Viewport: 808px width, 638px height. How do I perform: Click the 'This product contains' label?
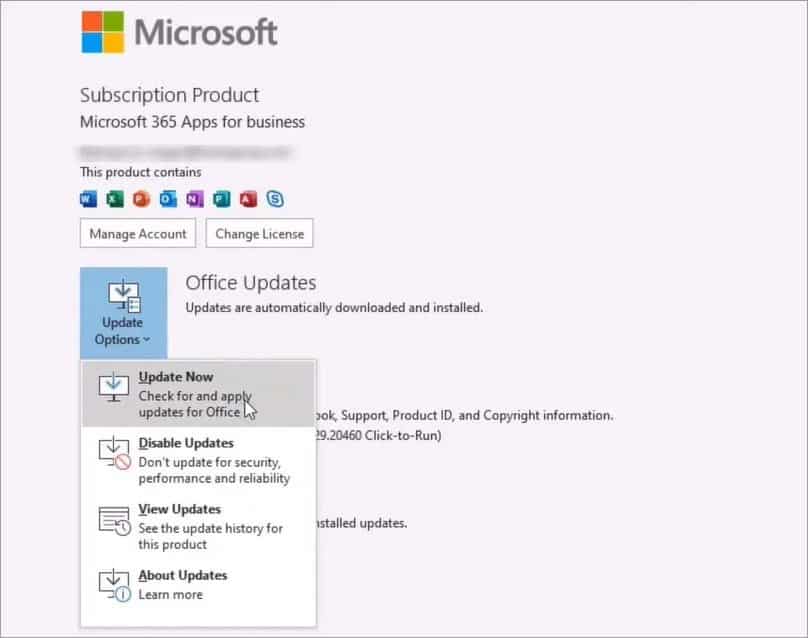click(141, 172)
